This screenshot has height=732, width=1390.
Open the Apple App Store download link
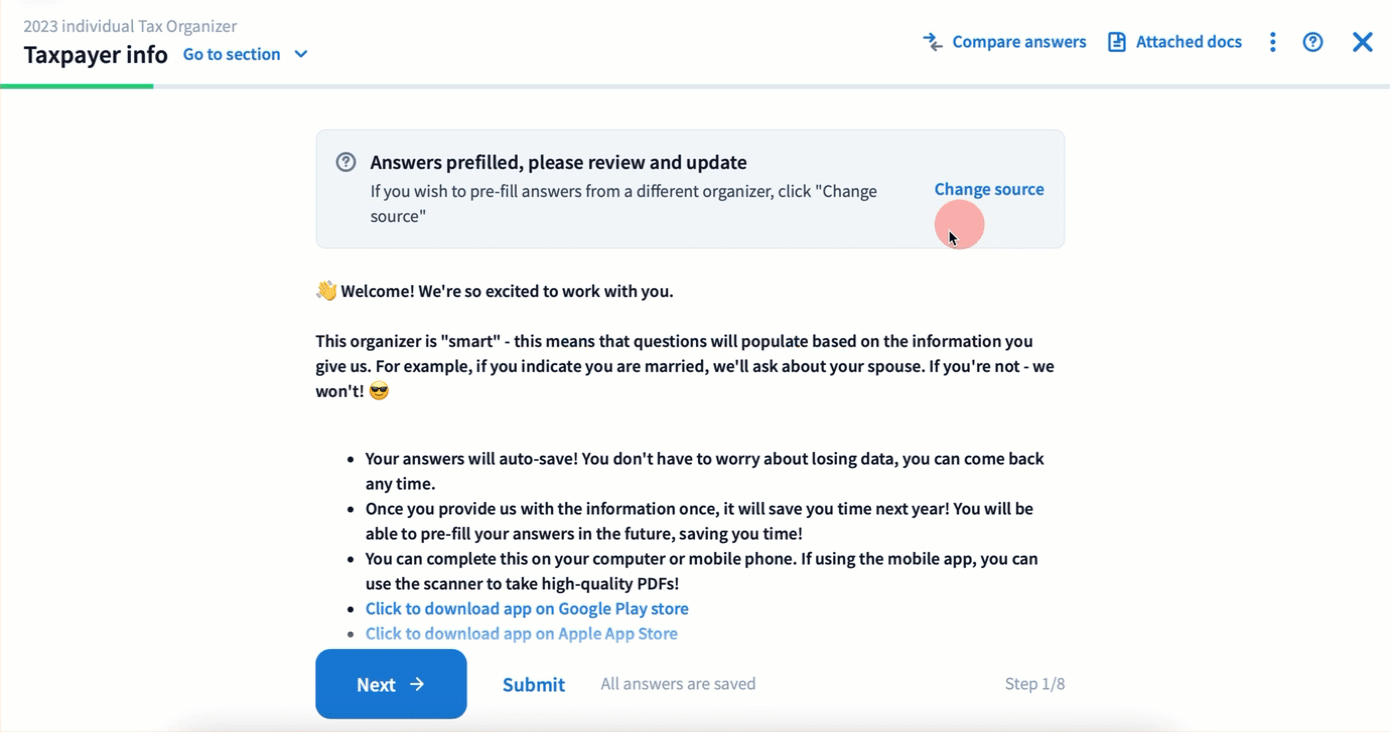pos(521,633)
